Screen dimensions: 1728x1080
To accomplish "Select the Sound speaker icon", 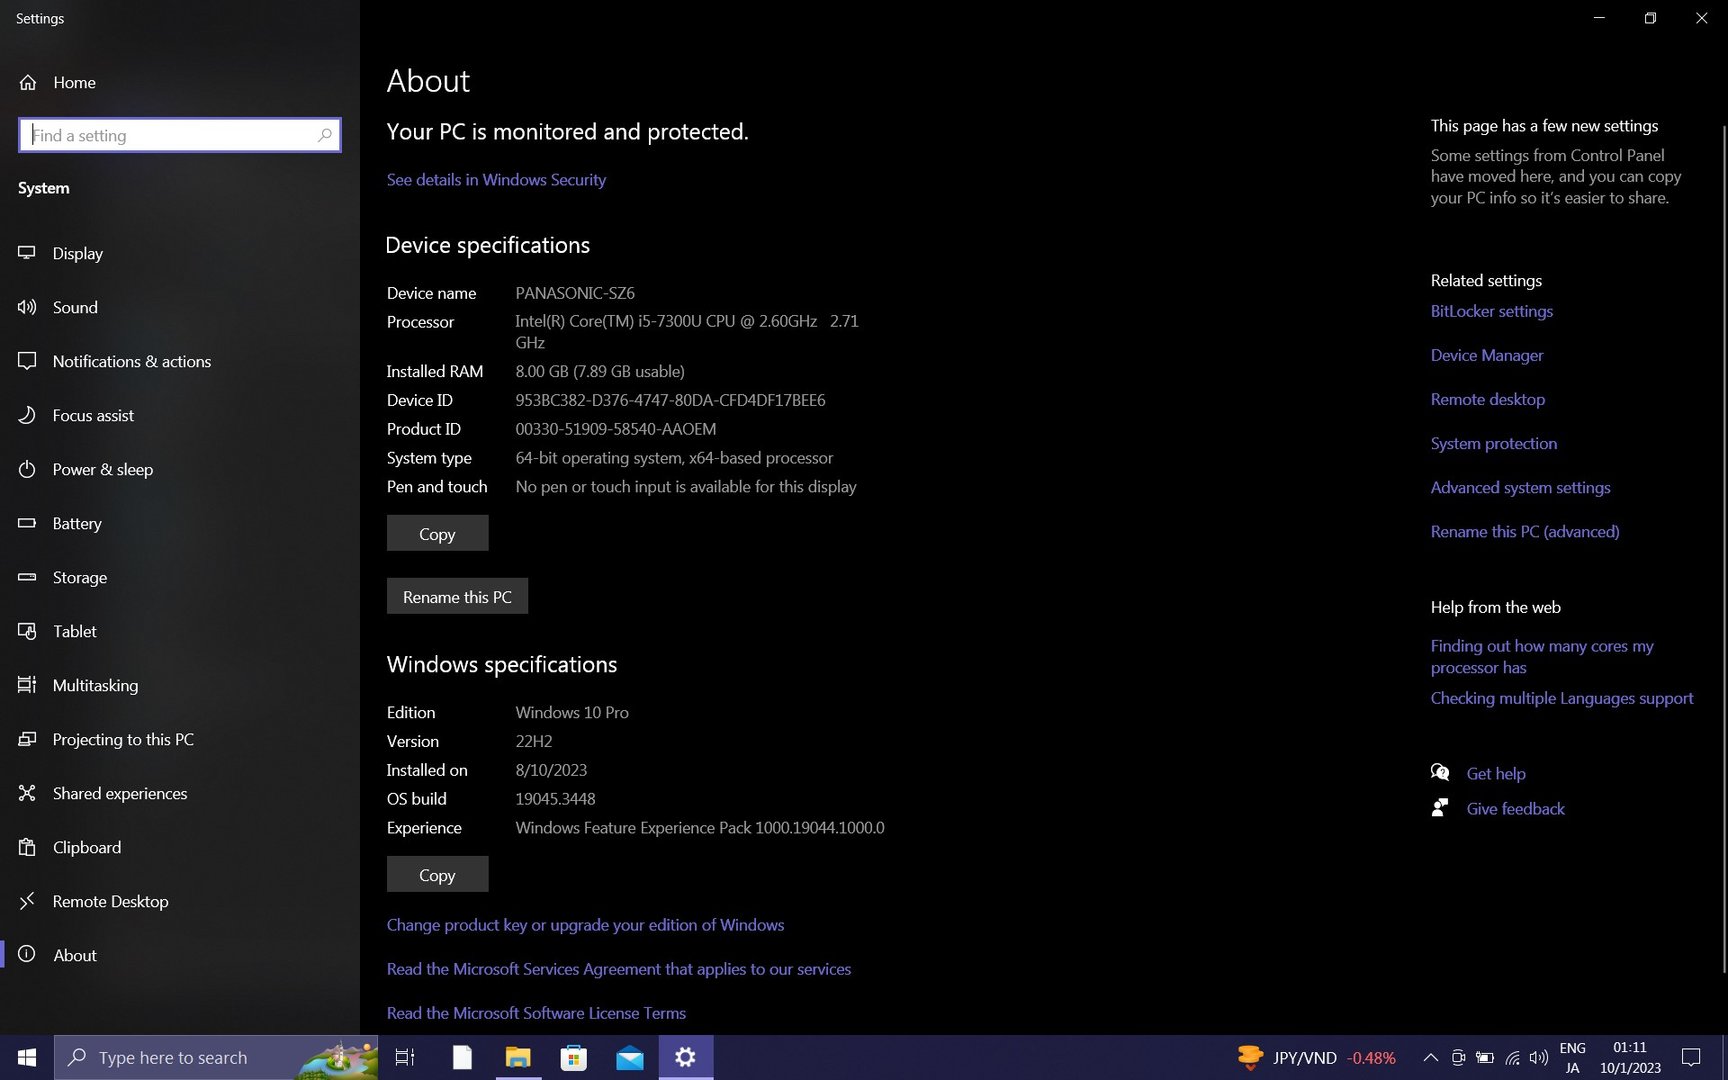I will (x=27, y=308).
